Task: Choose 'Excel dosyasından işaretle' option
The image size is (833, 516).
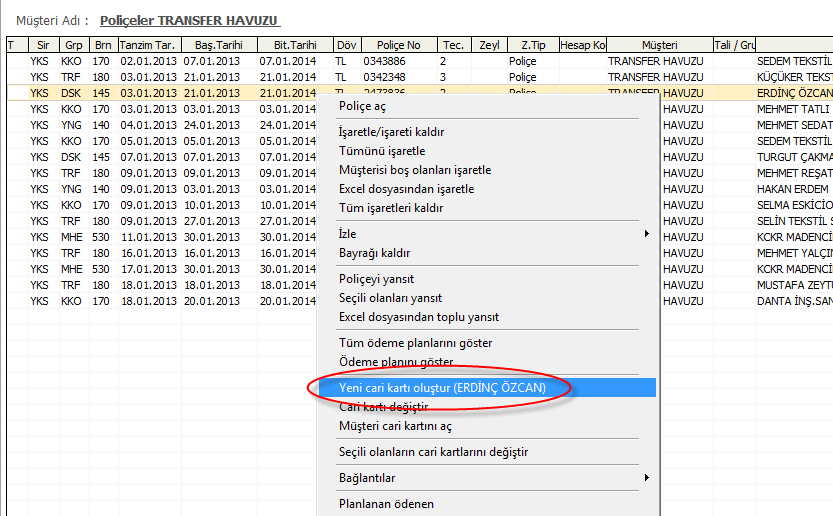Action: pyautogui.click(x=406, y=189)
